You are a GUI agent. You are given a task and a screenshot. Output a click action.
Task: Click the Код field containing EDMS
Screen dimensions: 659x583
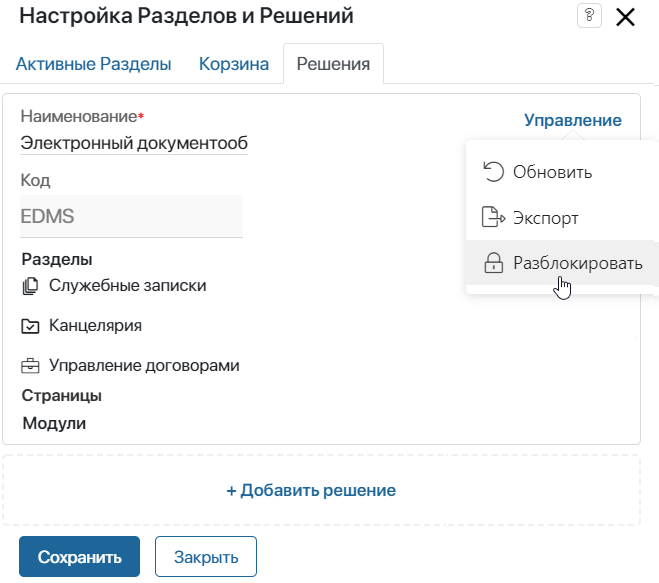(131, 216)
